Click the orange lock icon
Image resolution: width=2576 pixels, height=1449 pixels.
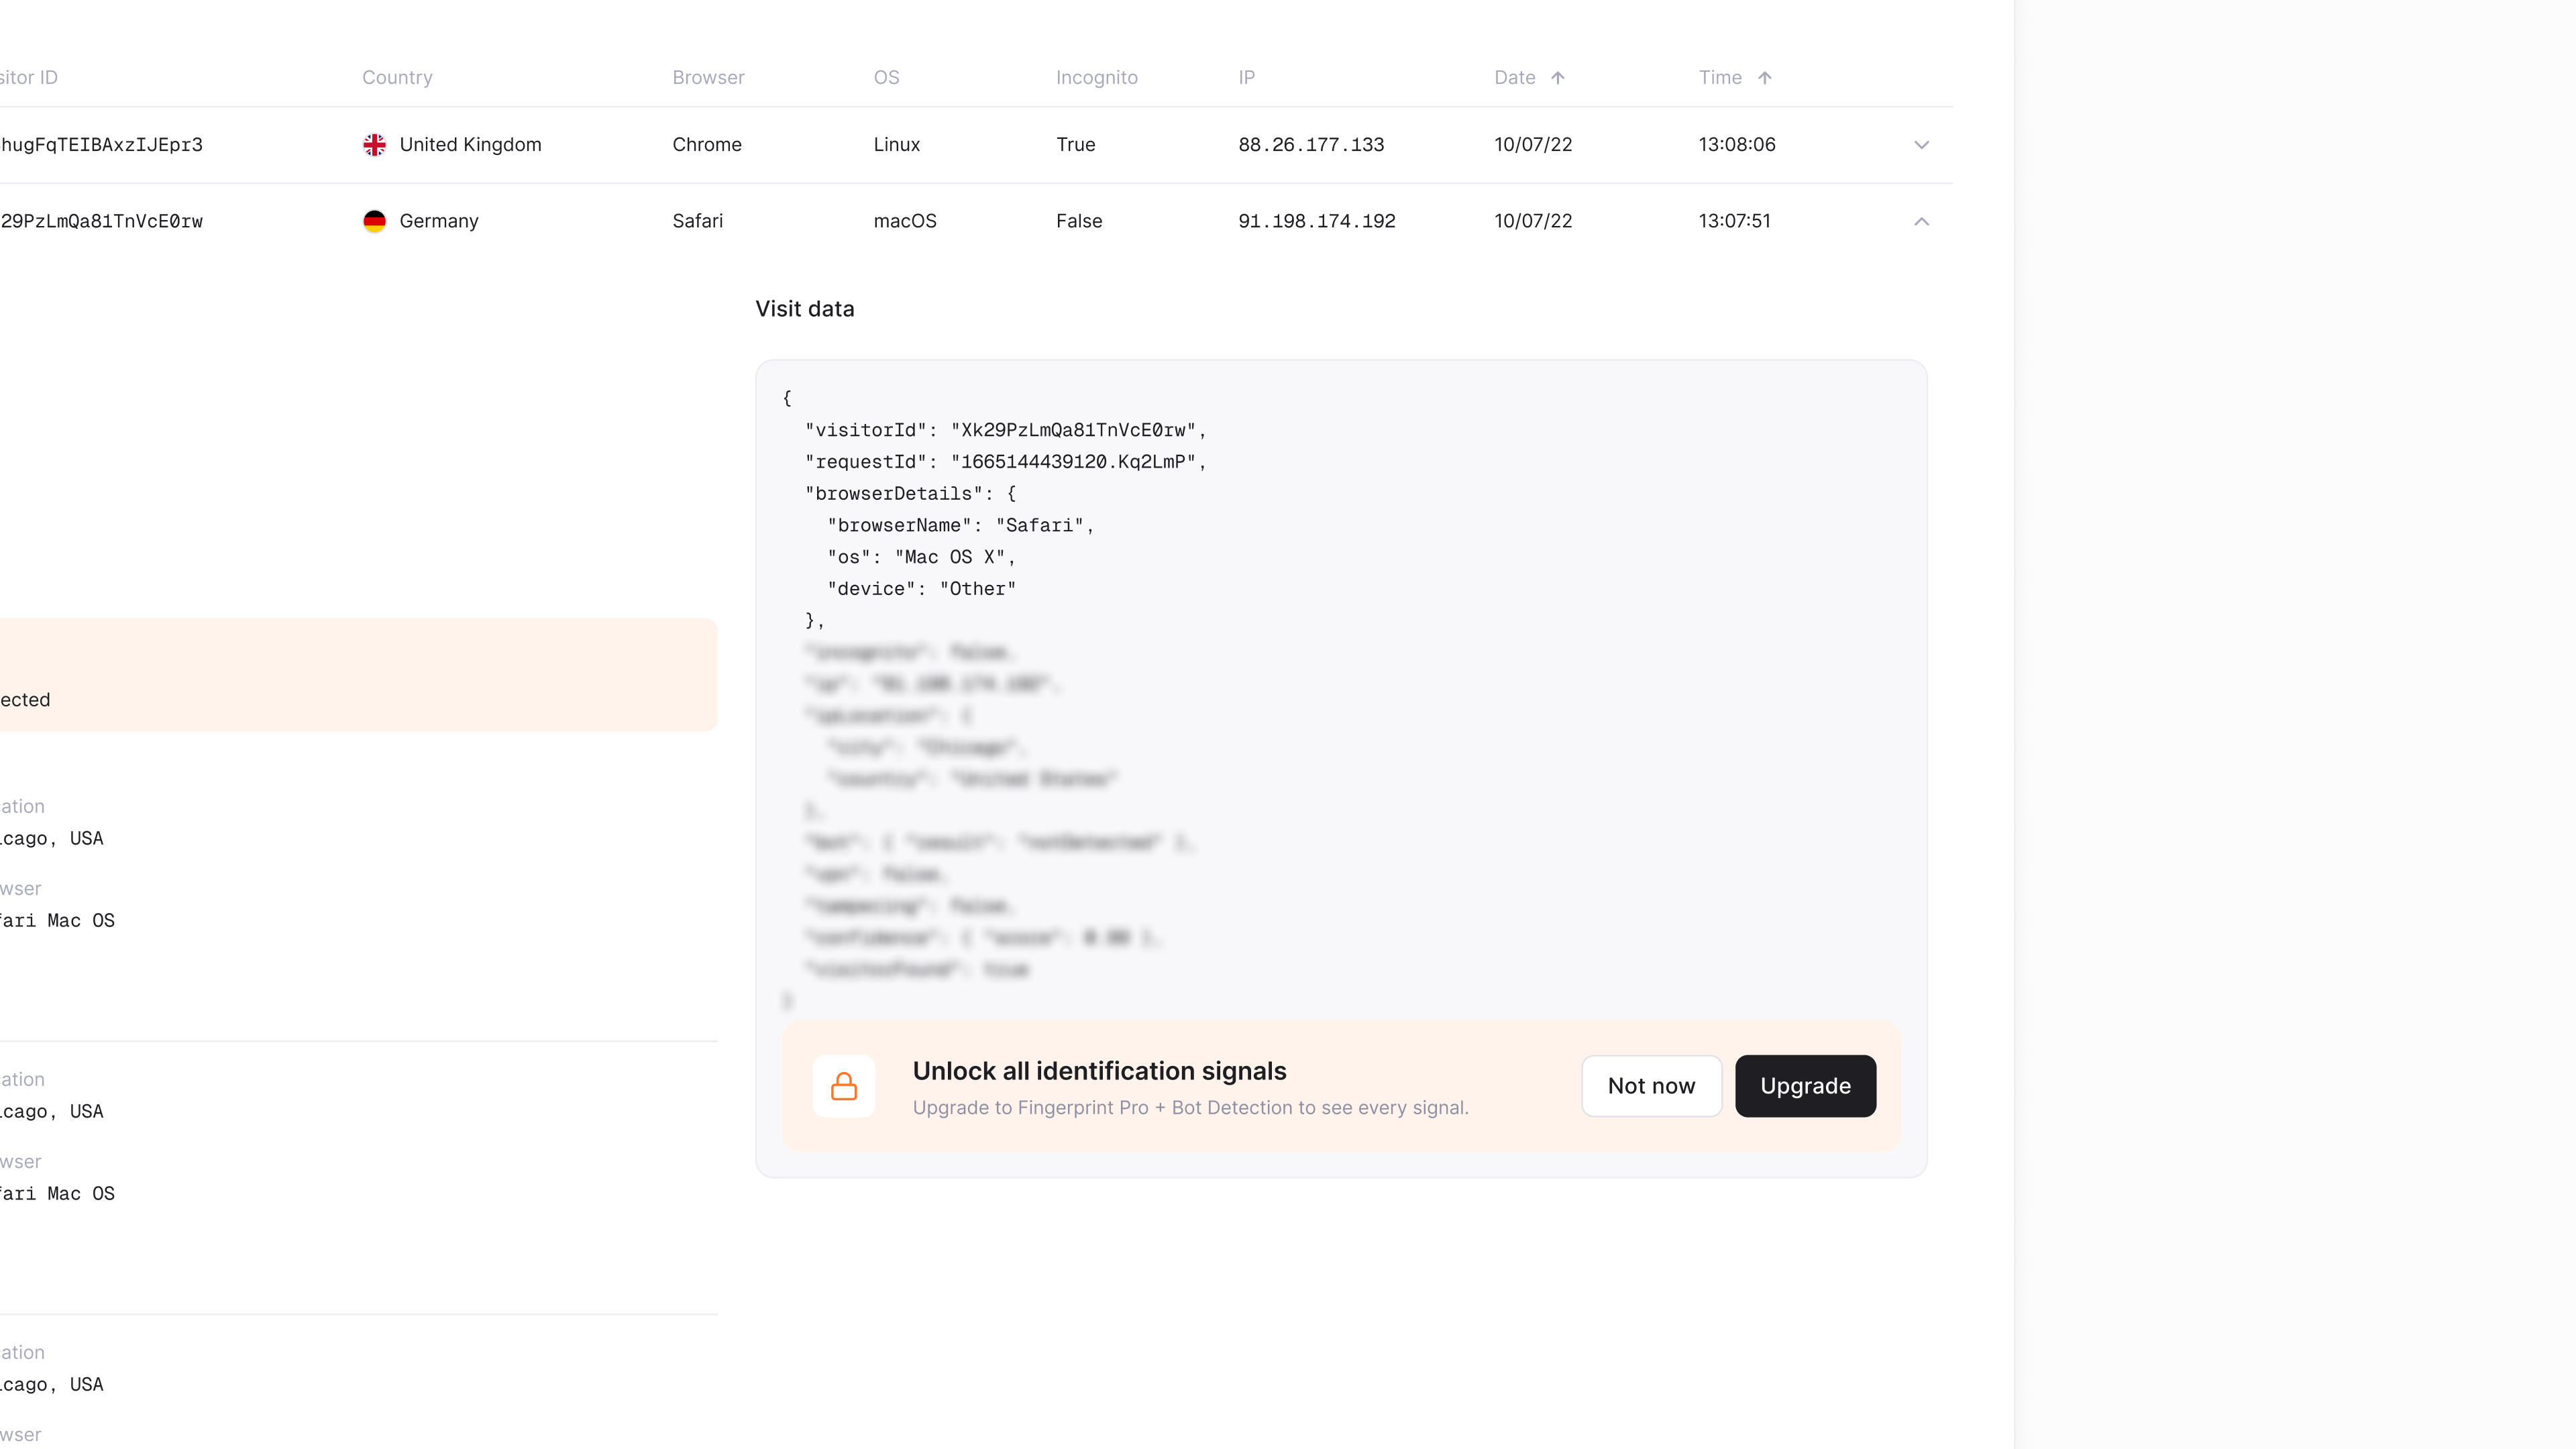[844, 1086]
